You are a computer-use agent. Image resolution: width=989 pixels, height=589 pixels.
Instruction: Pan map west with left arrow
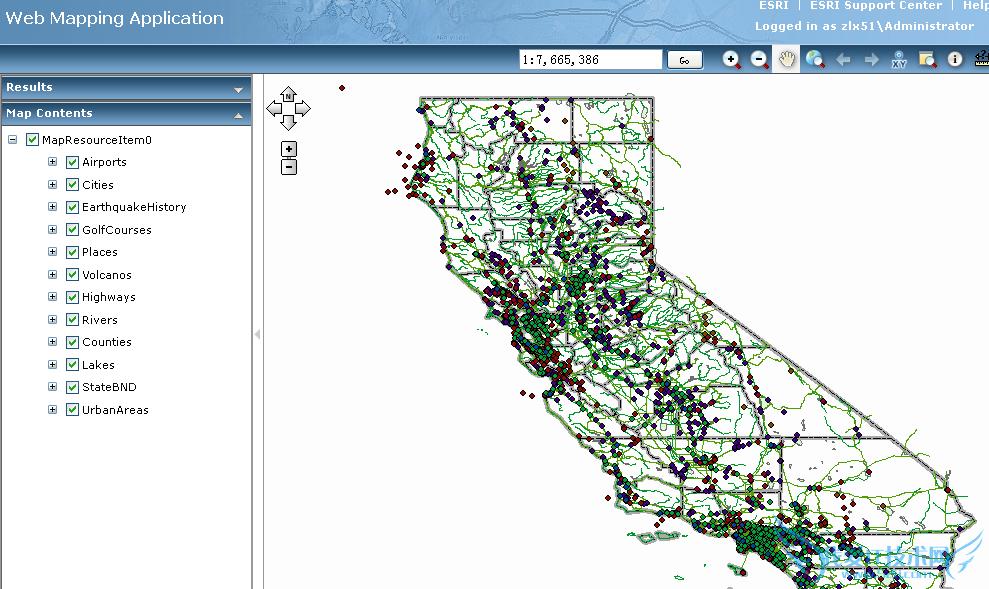(274, 108)
